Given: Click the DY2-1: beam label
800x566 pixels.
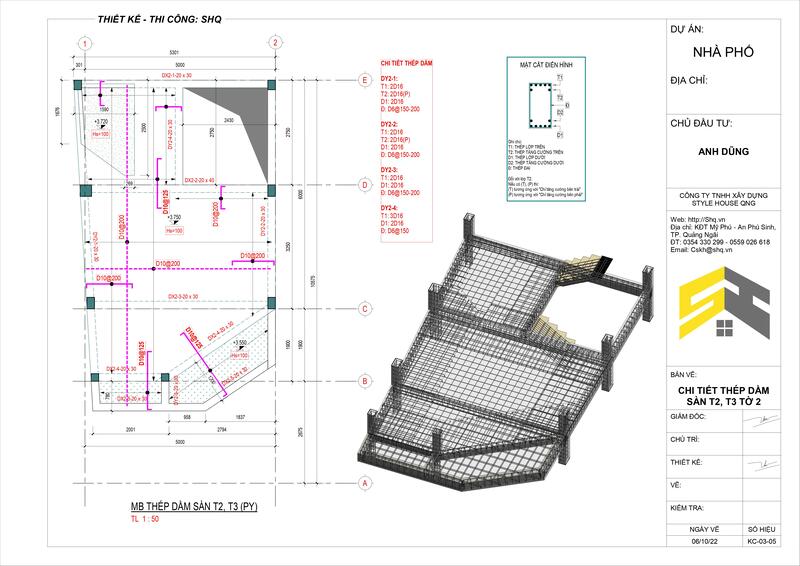Looking at the screenshot, I should pos(389,80).
